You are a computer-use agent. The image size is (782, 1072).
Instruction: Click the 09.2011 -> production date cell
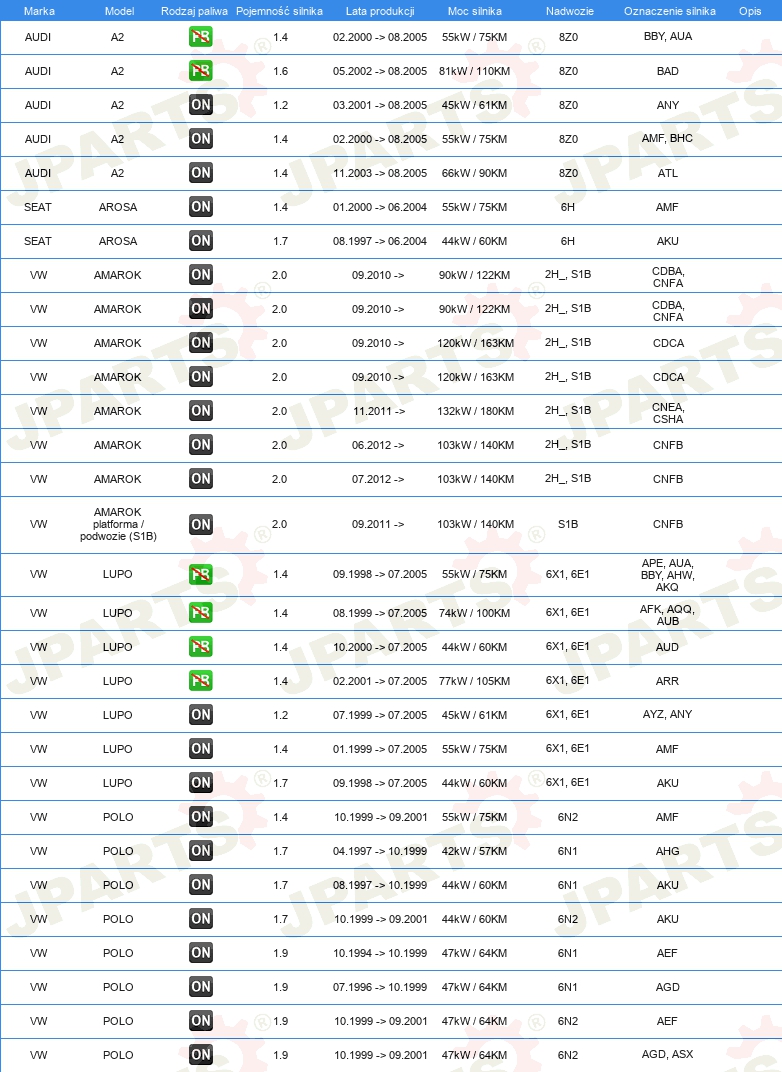[x=378, y=524]
